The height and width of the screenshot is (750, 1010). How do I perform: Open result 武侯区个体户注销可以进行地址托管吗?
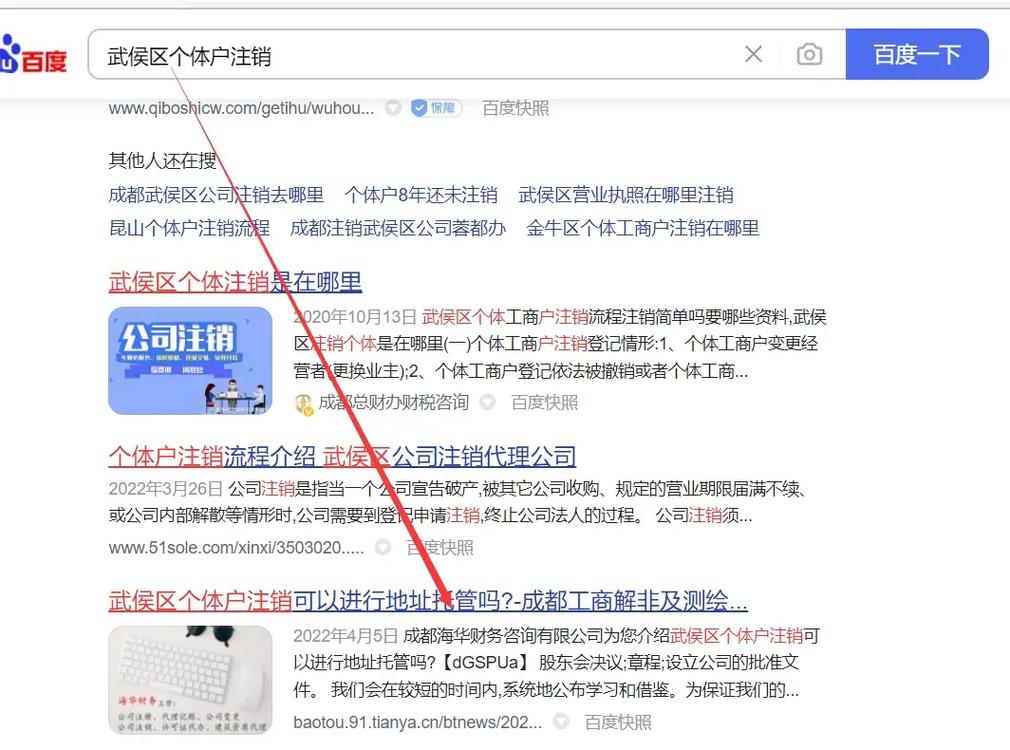pos(428,601)
